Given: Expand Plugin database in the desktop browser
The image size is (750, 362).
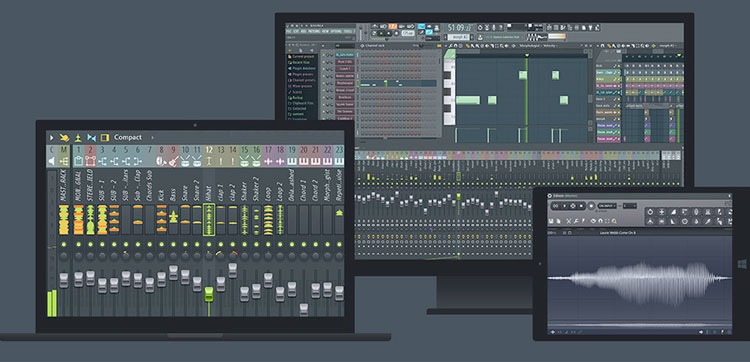Looking at the screenshot, I should pyautogui.click(x=302, y=68).
